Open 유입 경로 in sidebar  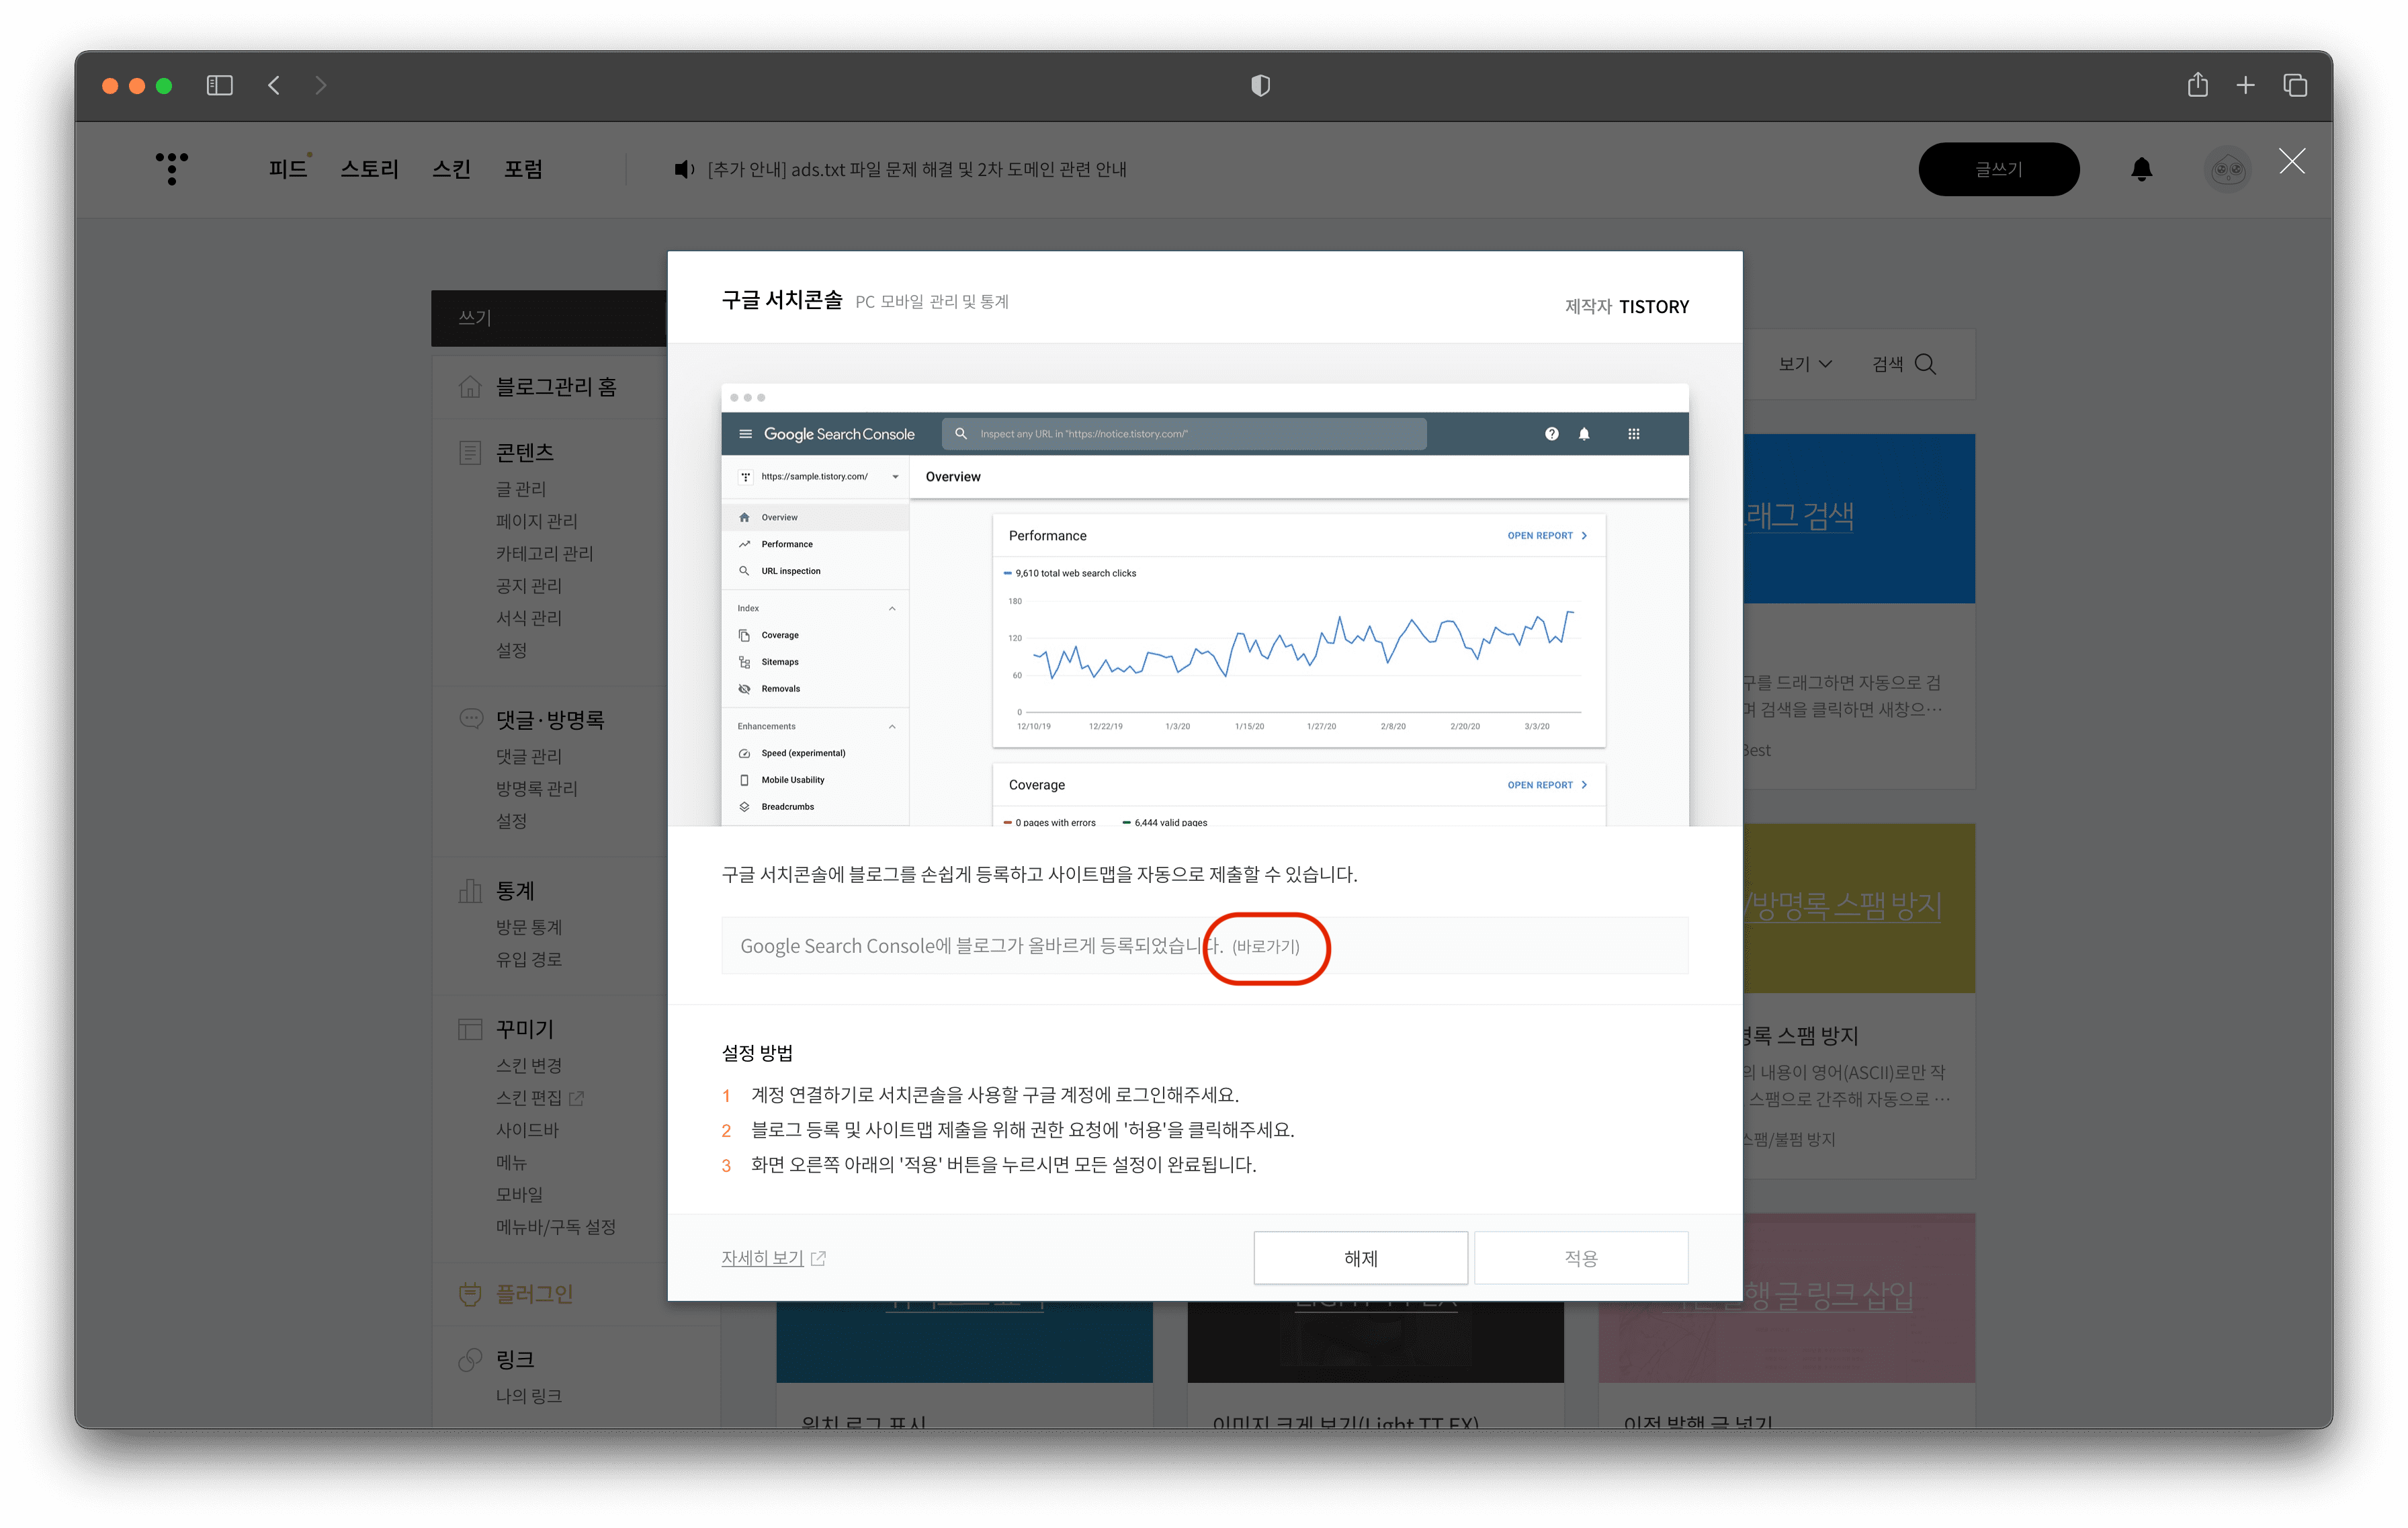529,959
